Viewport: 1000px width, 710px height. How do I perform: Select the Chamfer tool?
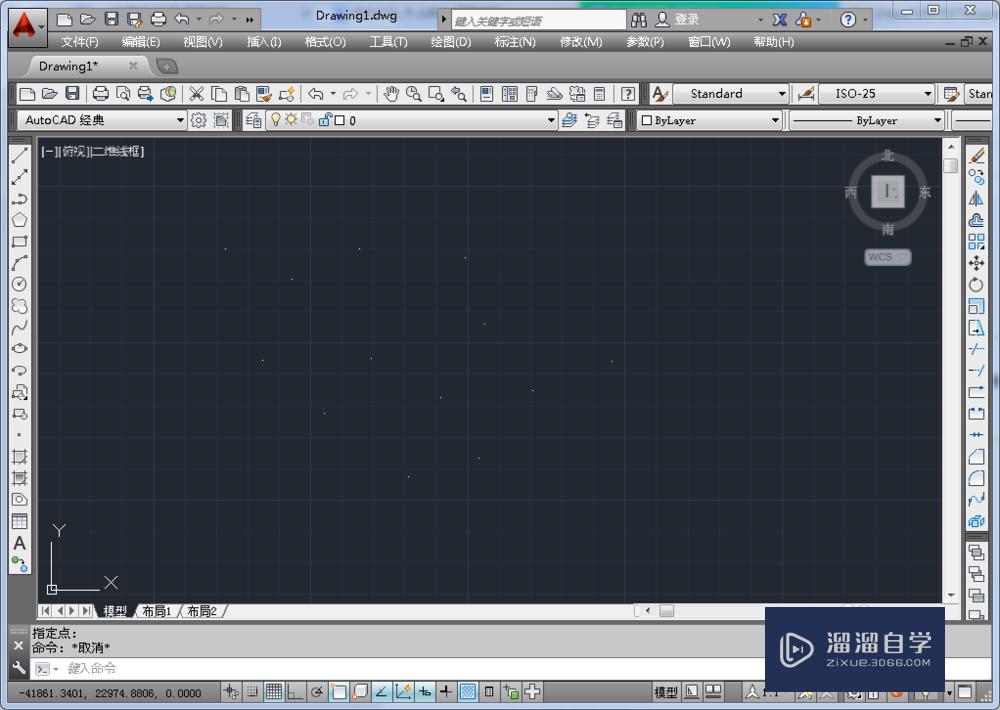click(976, 457)
